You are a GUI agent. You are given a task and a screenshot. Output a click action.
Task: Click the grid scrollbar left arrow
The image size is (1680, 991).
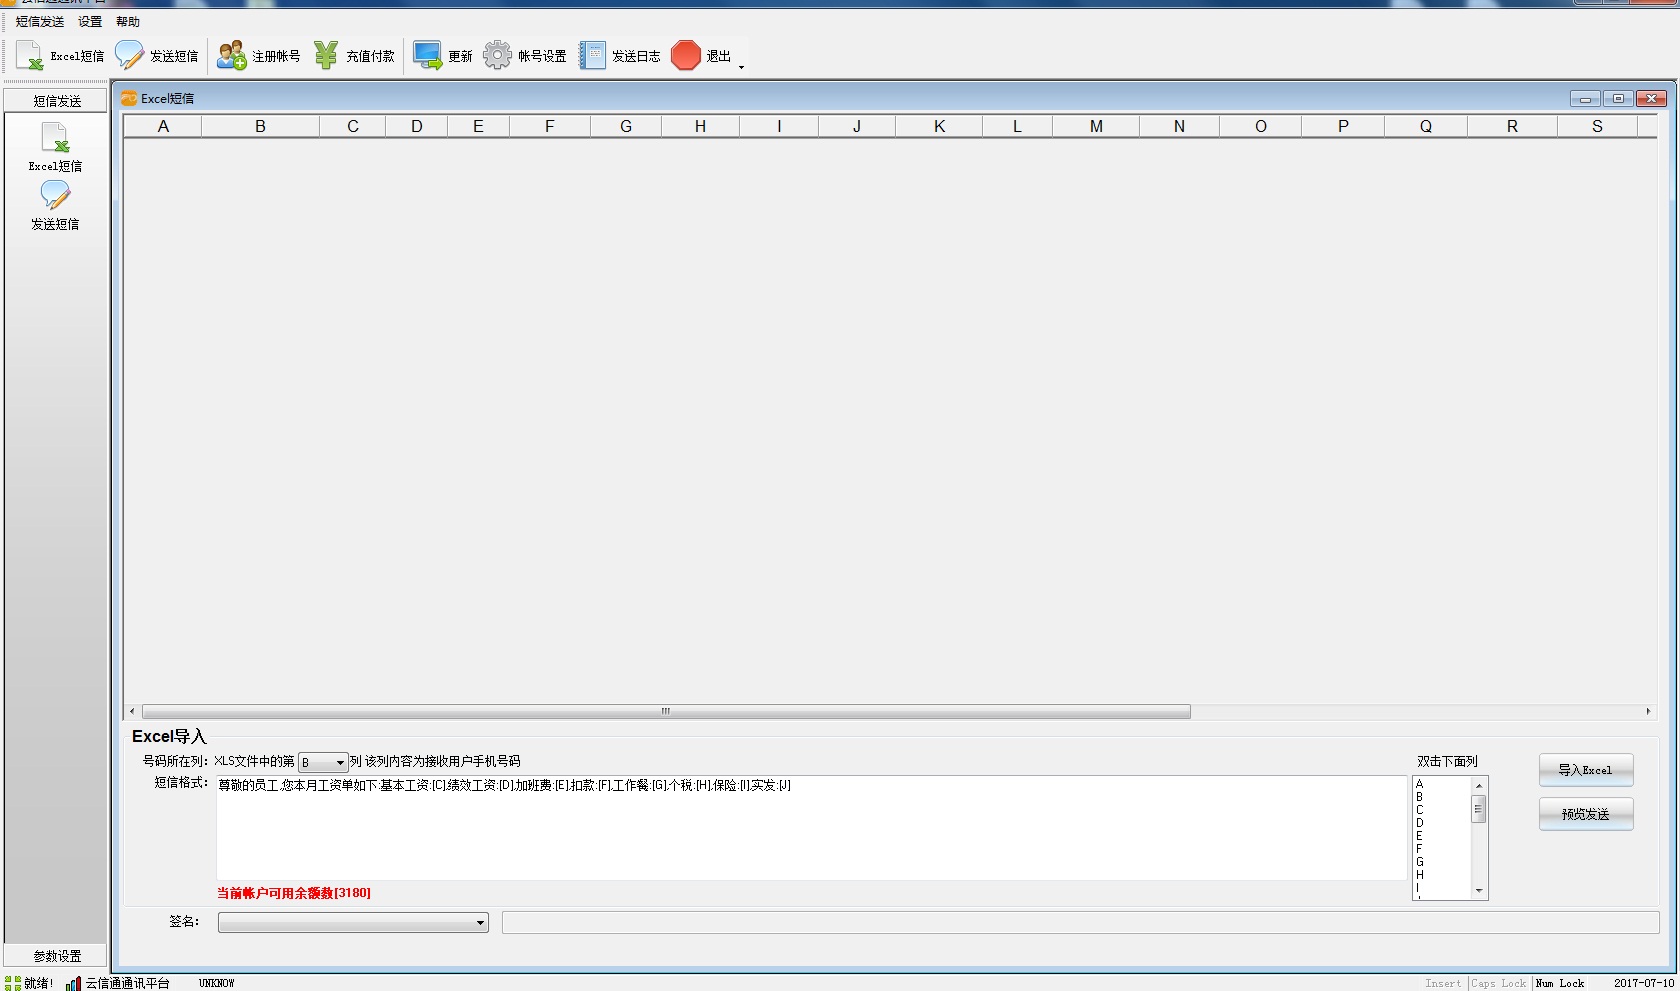tap(132, 712)
